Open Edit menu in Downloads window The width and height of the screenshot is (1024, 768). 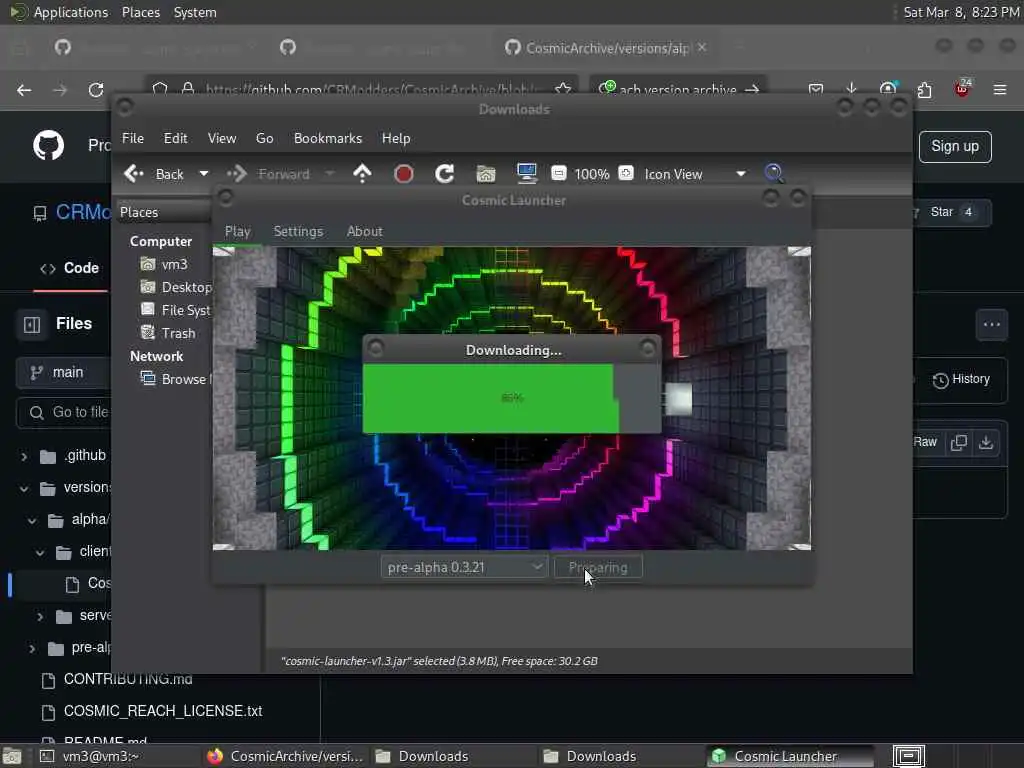point(175,138)
